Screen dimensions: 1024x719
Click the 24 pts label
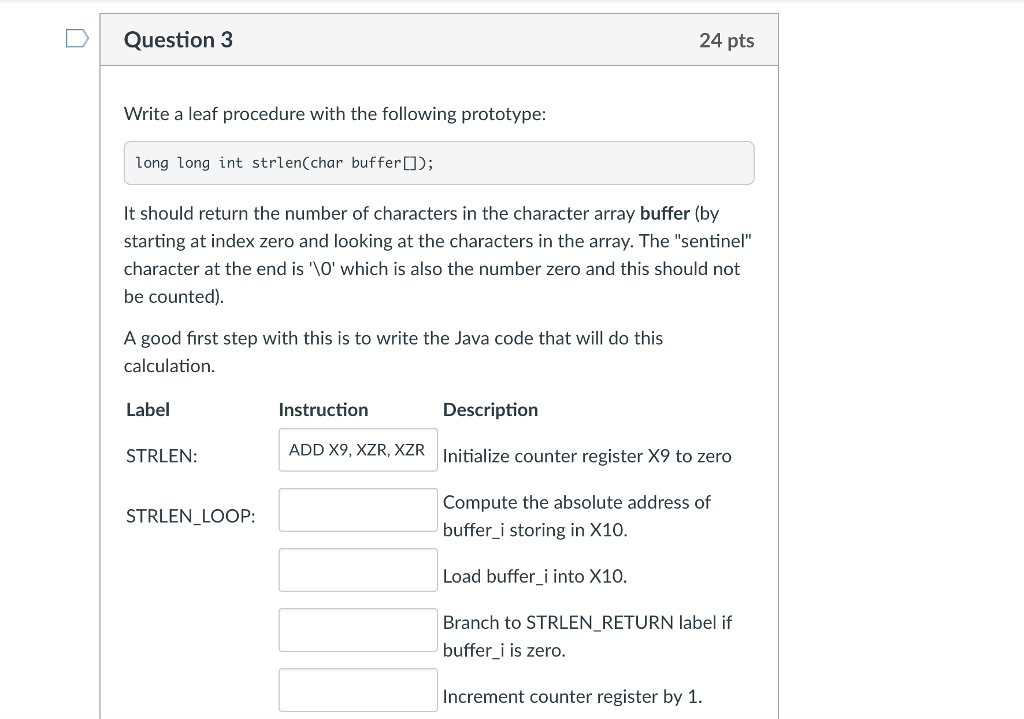728,40
